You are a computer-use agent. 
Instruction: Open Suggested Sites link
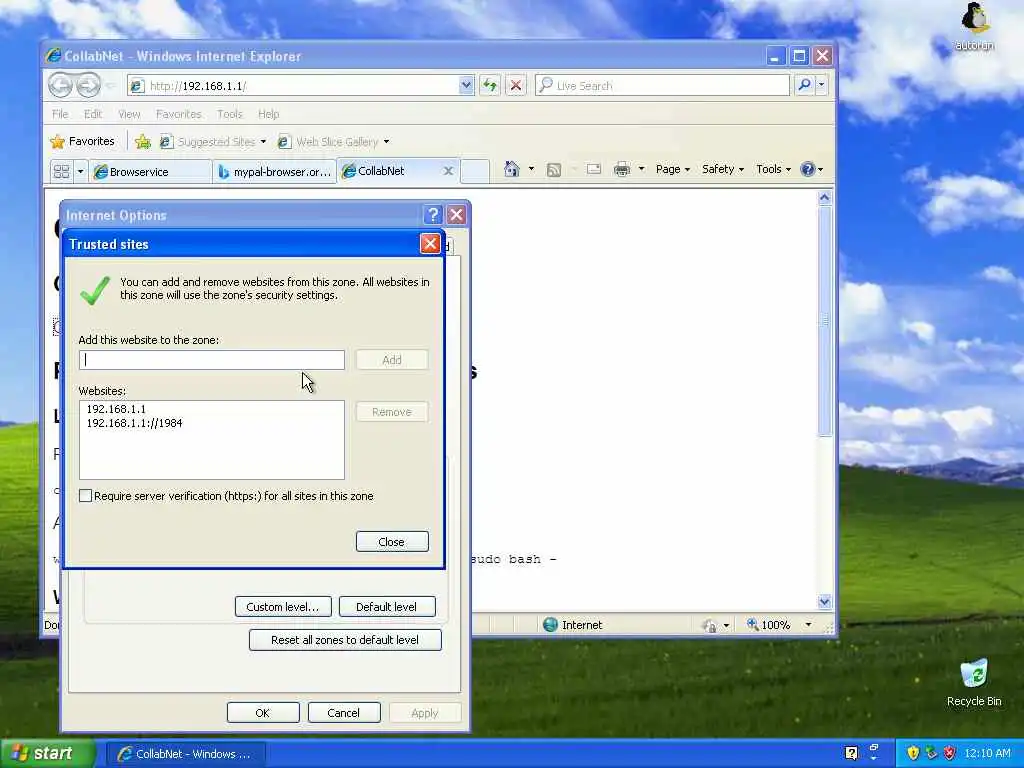214,141
